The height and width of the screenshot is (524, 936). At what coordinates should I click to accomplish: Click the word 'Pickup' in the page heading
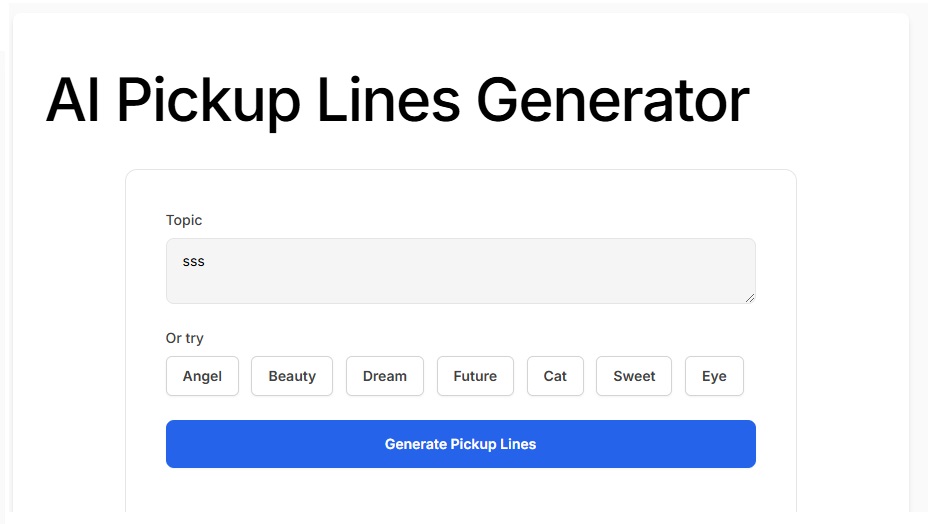[208, 103]
